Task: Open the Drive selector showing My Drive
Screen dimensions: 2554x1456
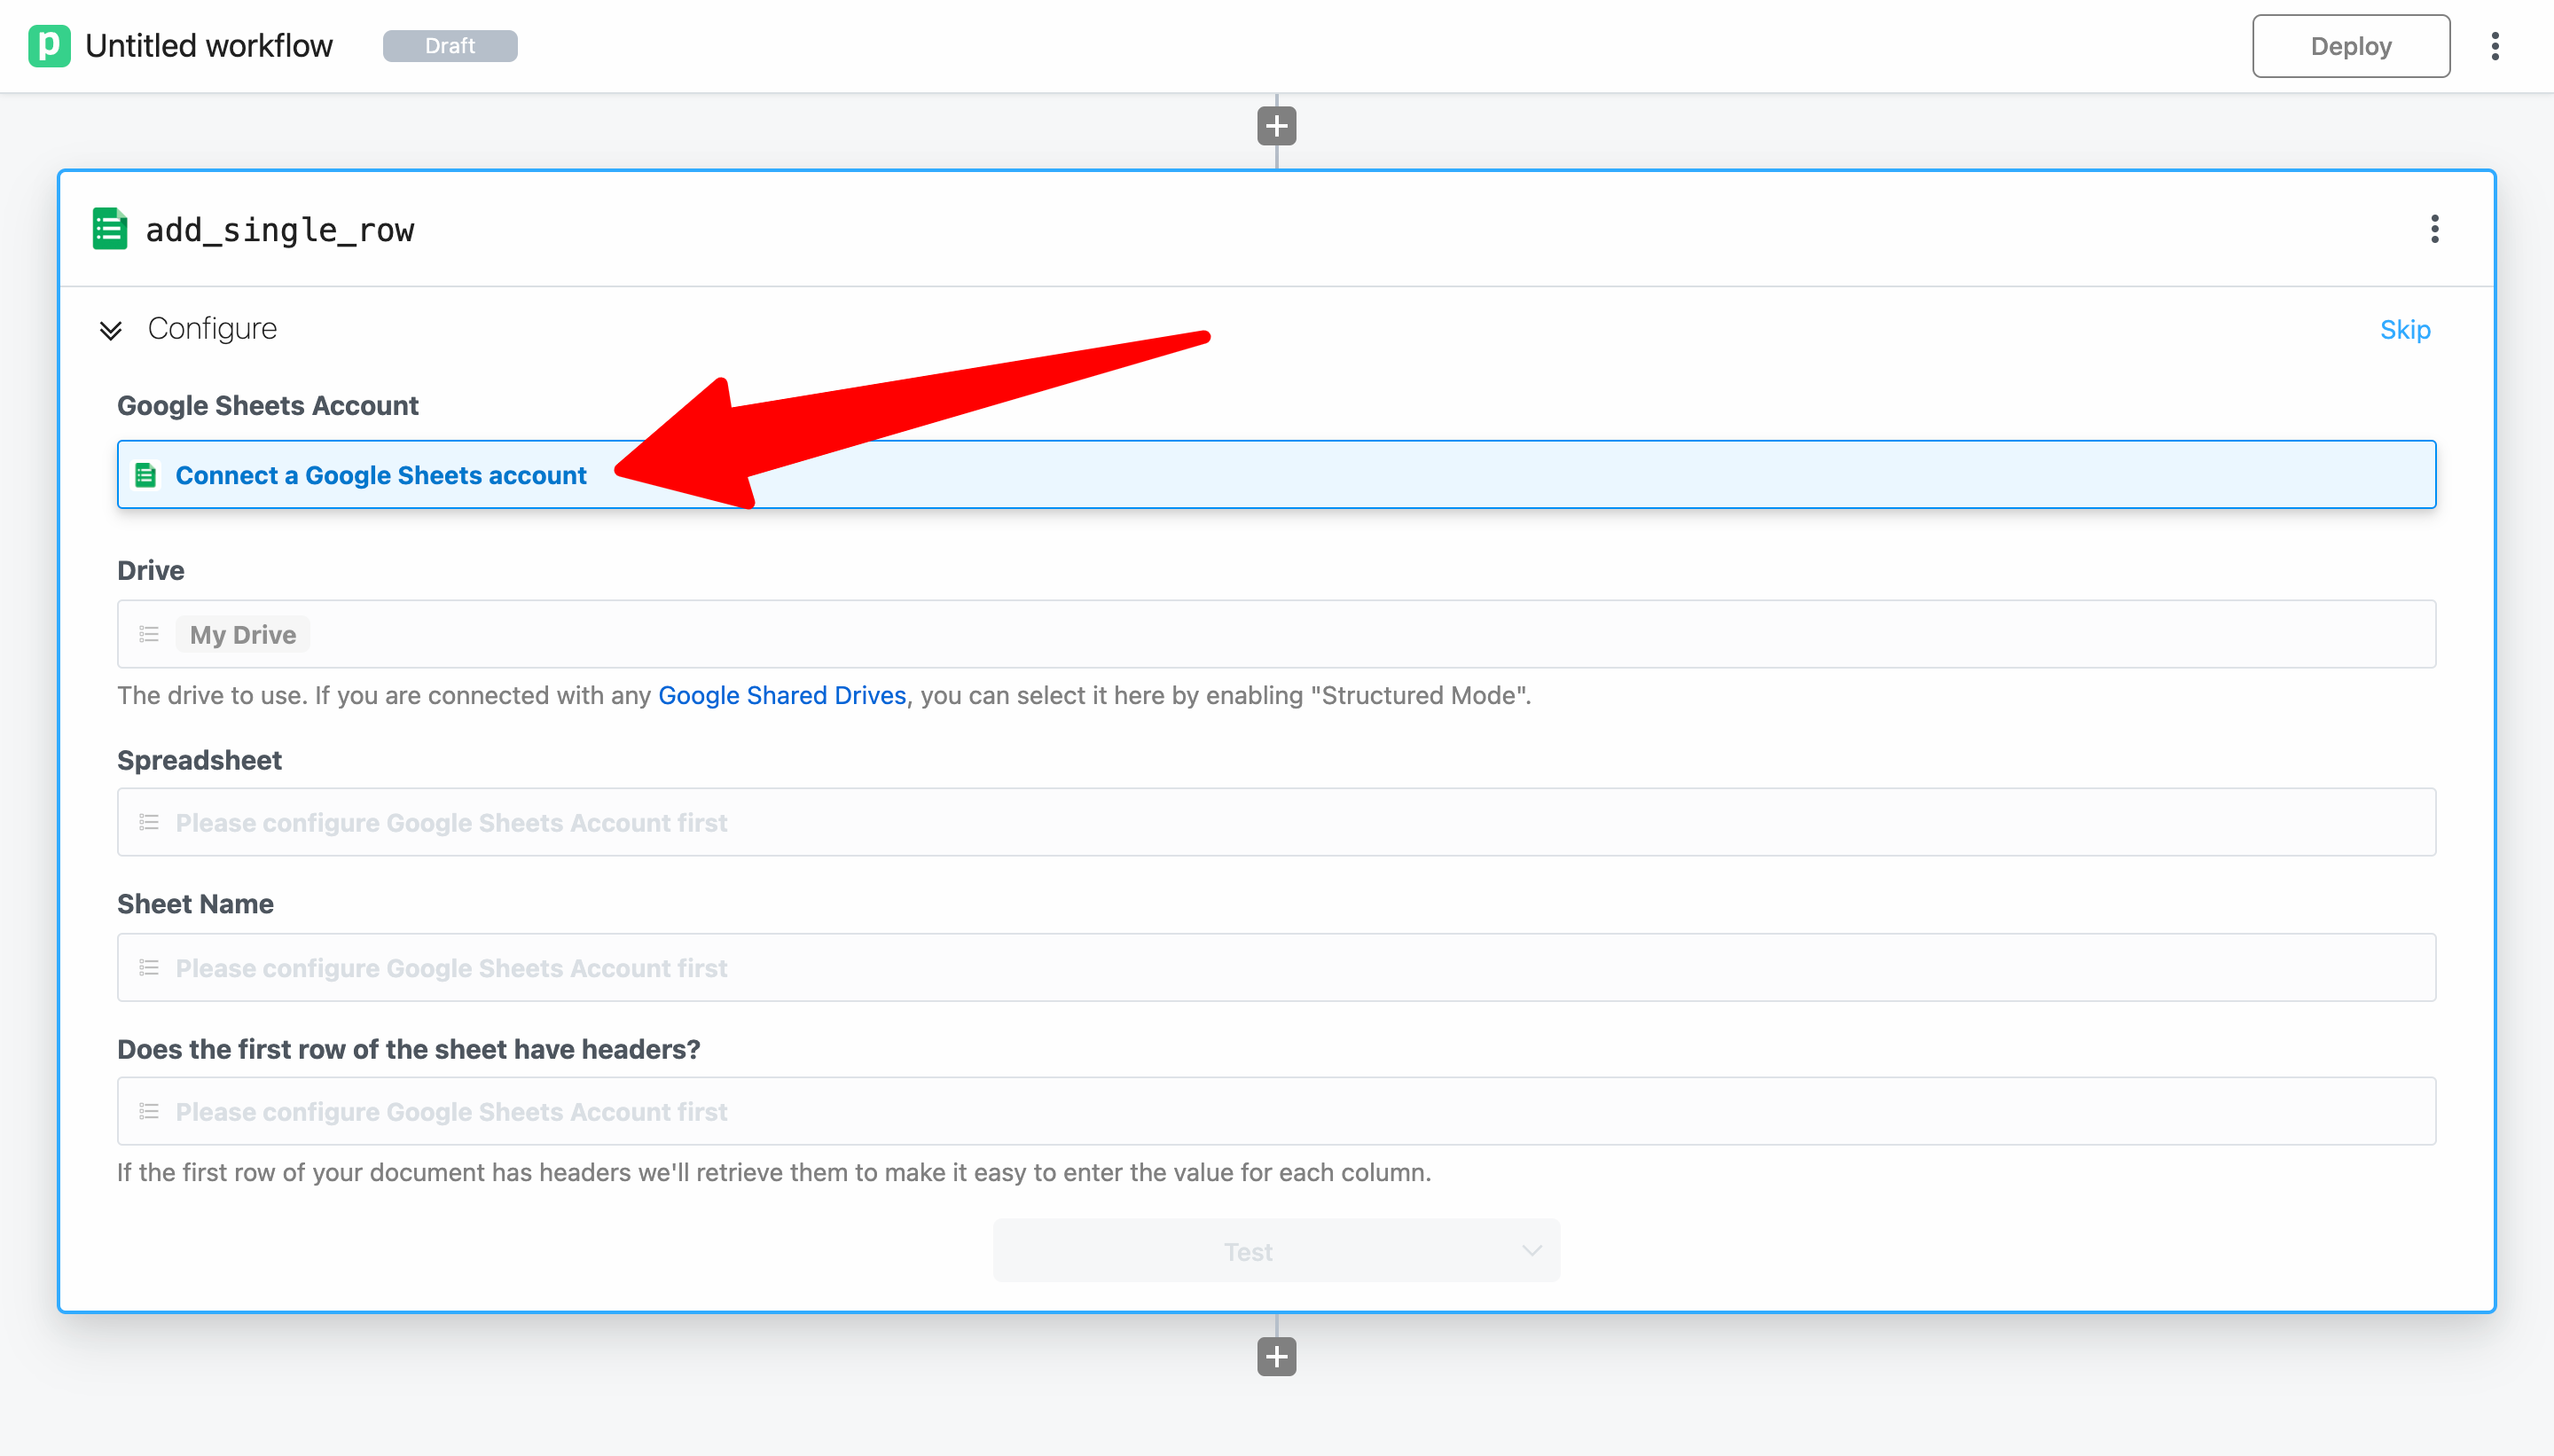Action: point(1276,634)
